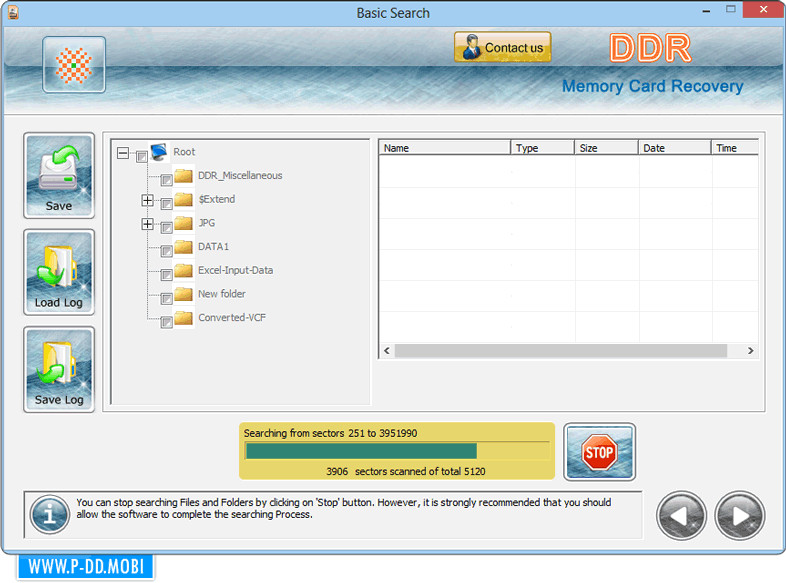Expand the JPG folder node
The image size is (786, 583).
(147, 224)
